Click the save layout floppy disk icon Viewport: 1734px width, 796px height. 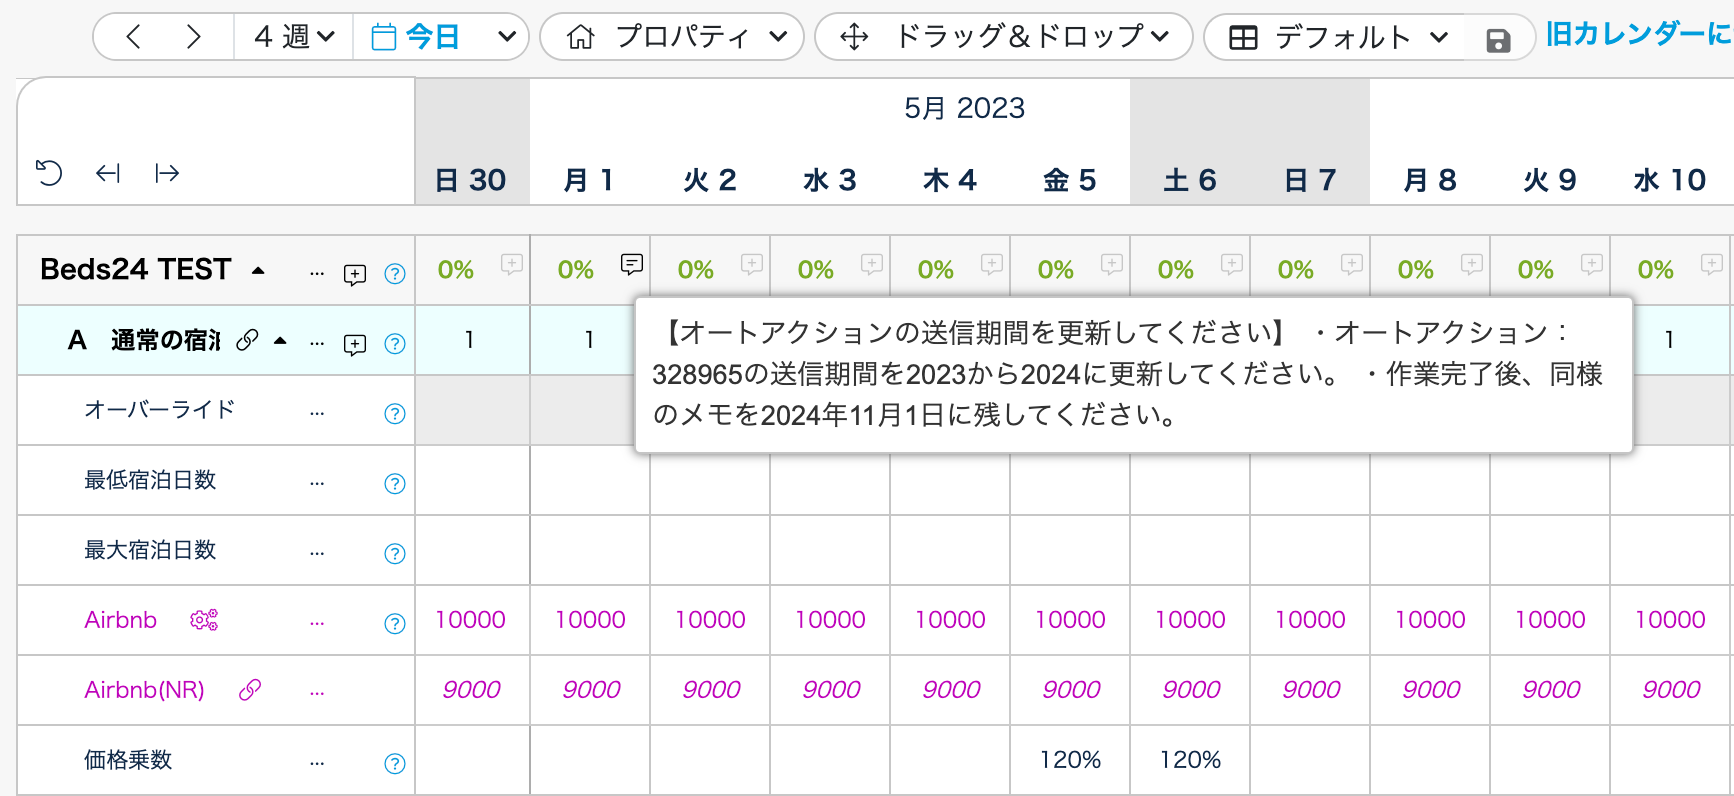[x=1497, y=40]
